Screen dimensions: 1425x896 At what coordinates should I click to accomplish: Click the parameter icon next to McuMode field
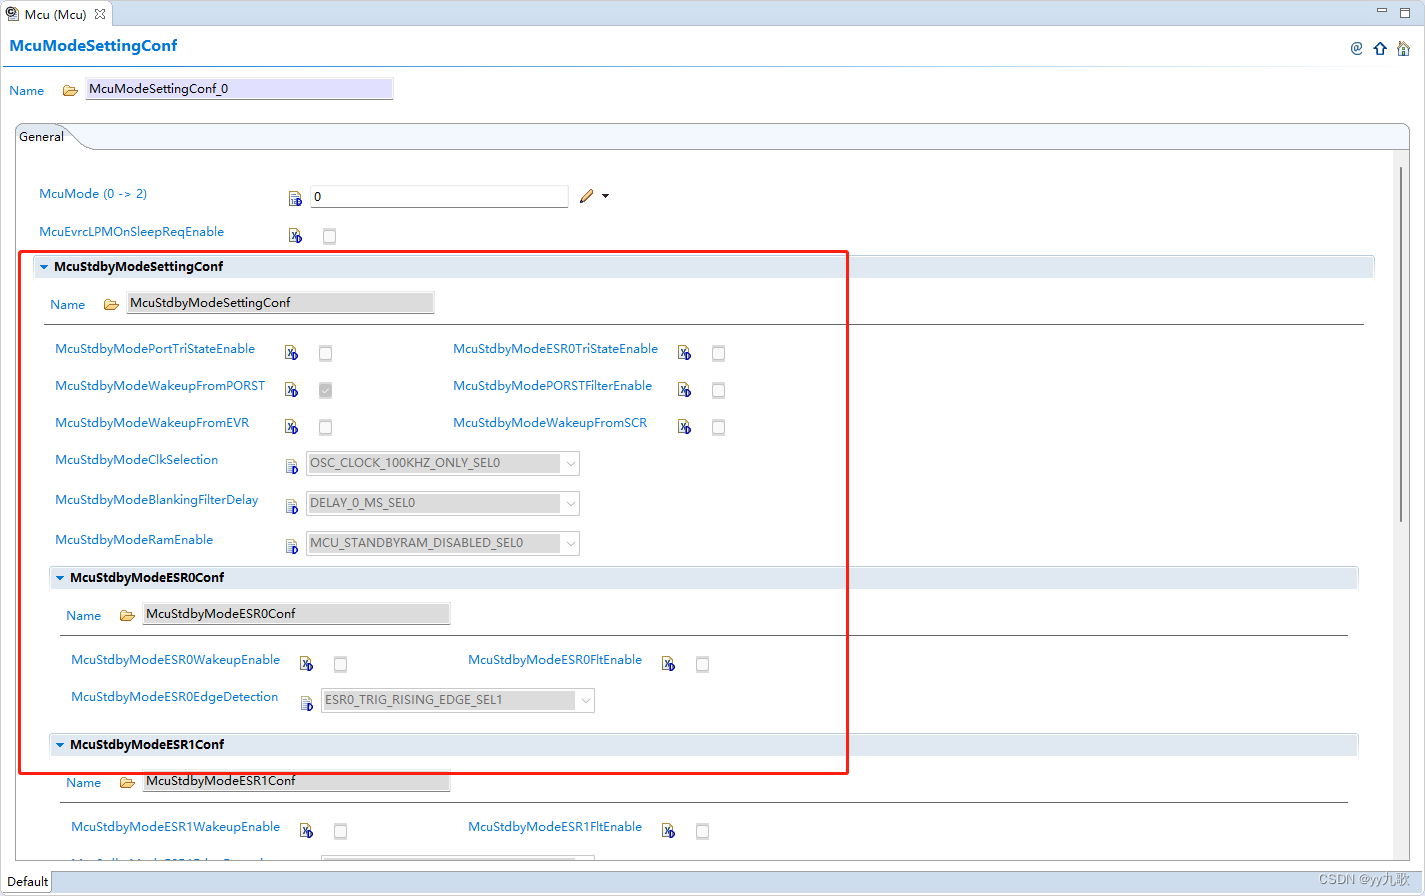tap(295, 198)
